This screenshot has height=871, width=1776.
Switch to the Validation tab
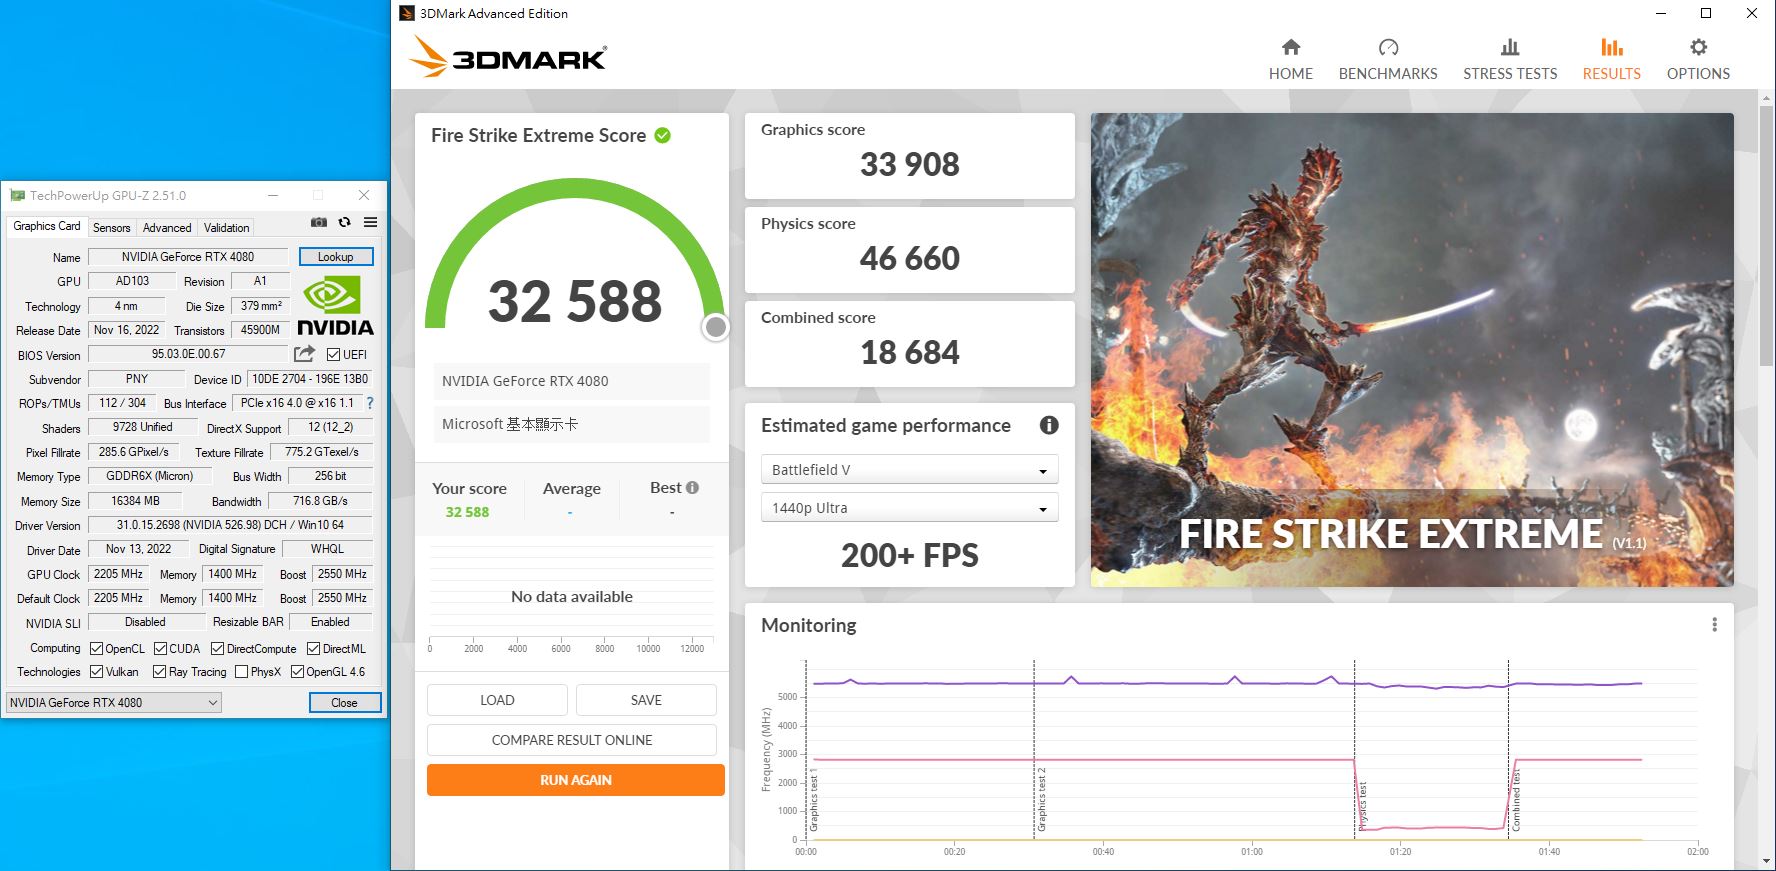[227, 228]
